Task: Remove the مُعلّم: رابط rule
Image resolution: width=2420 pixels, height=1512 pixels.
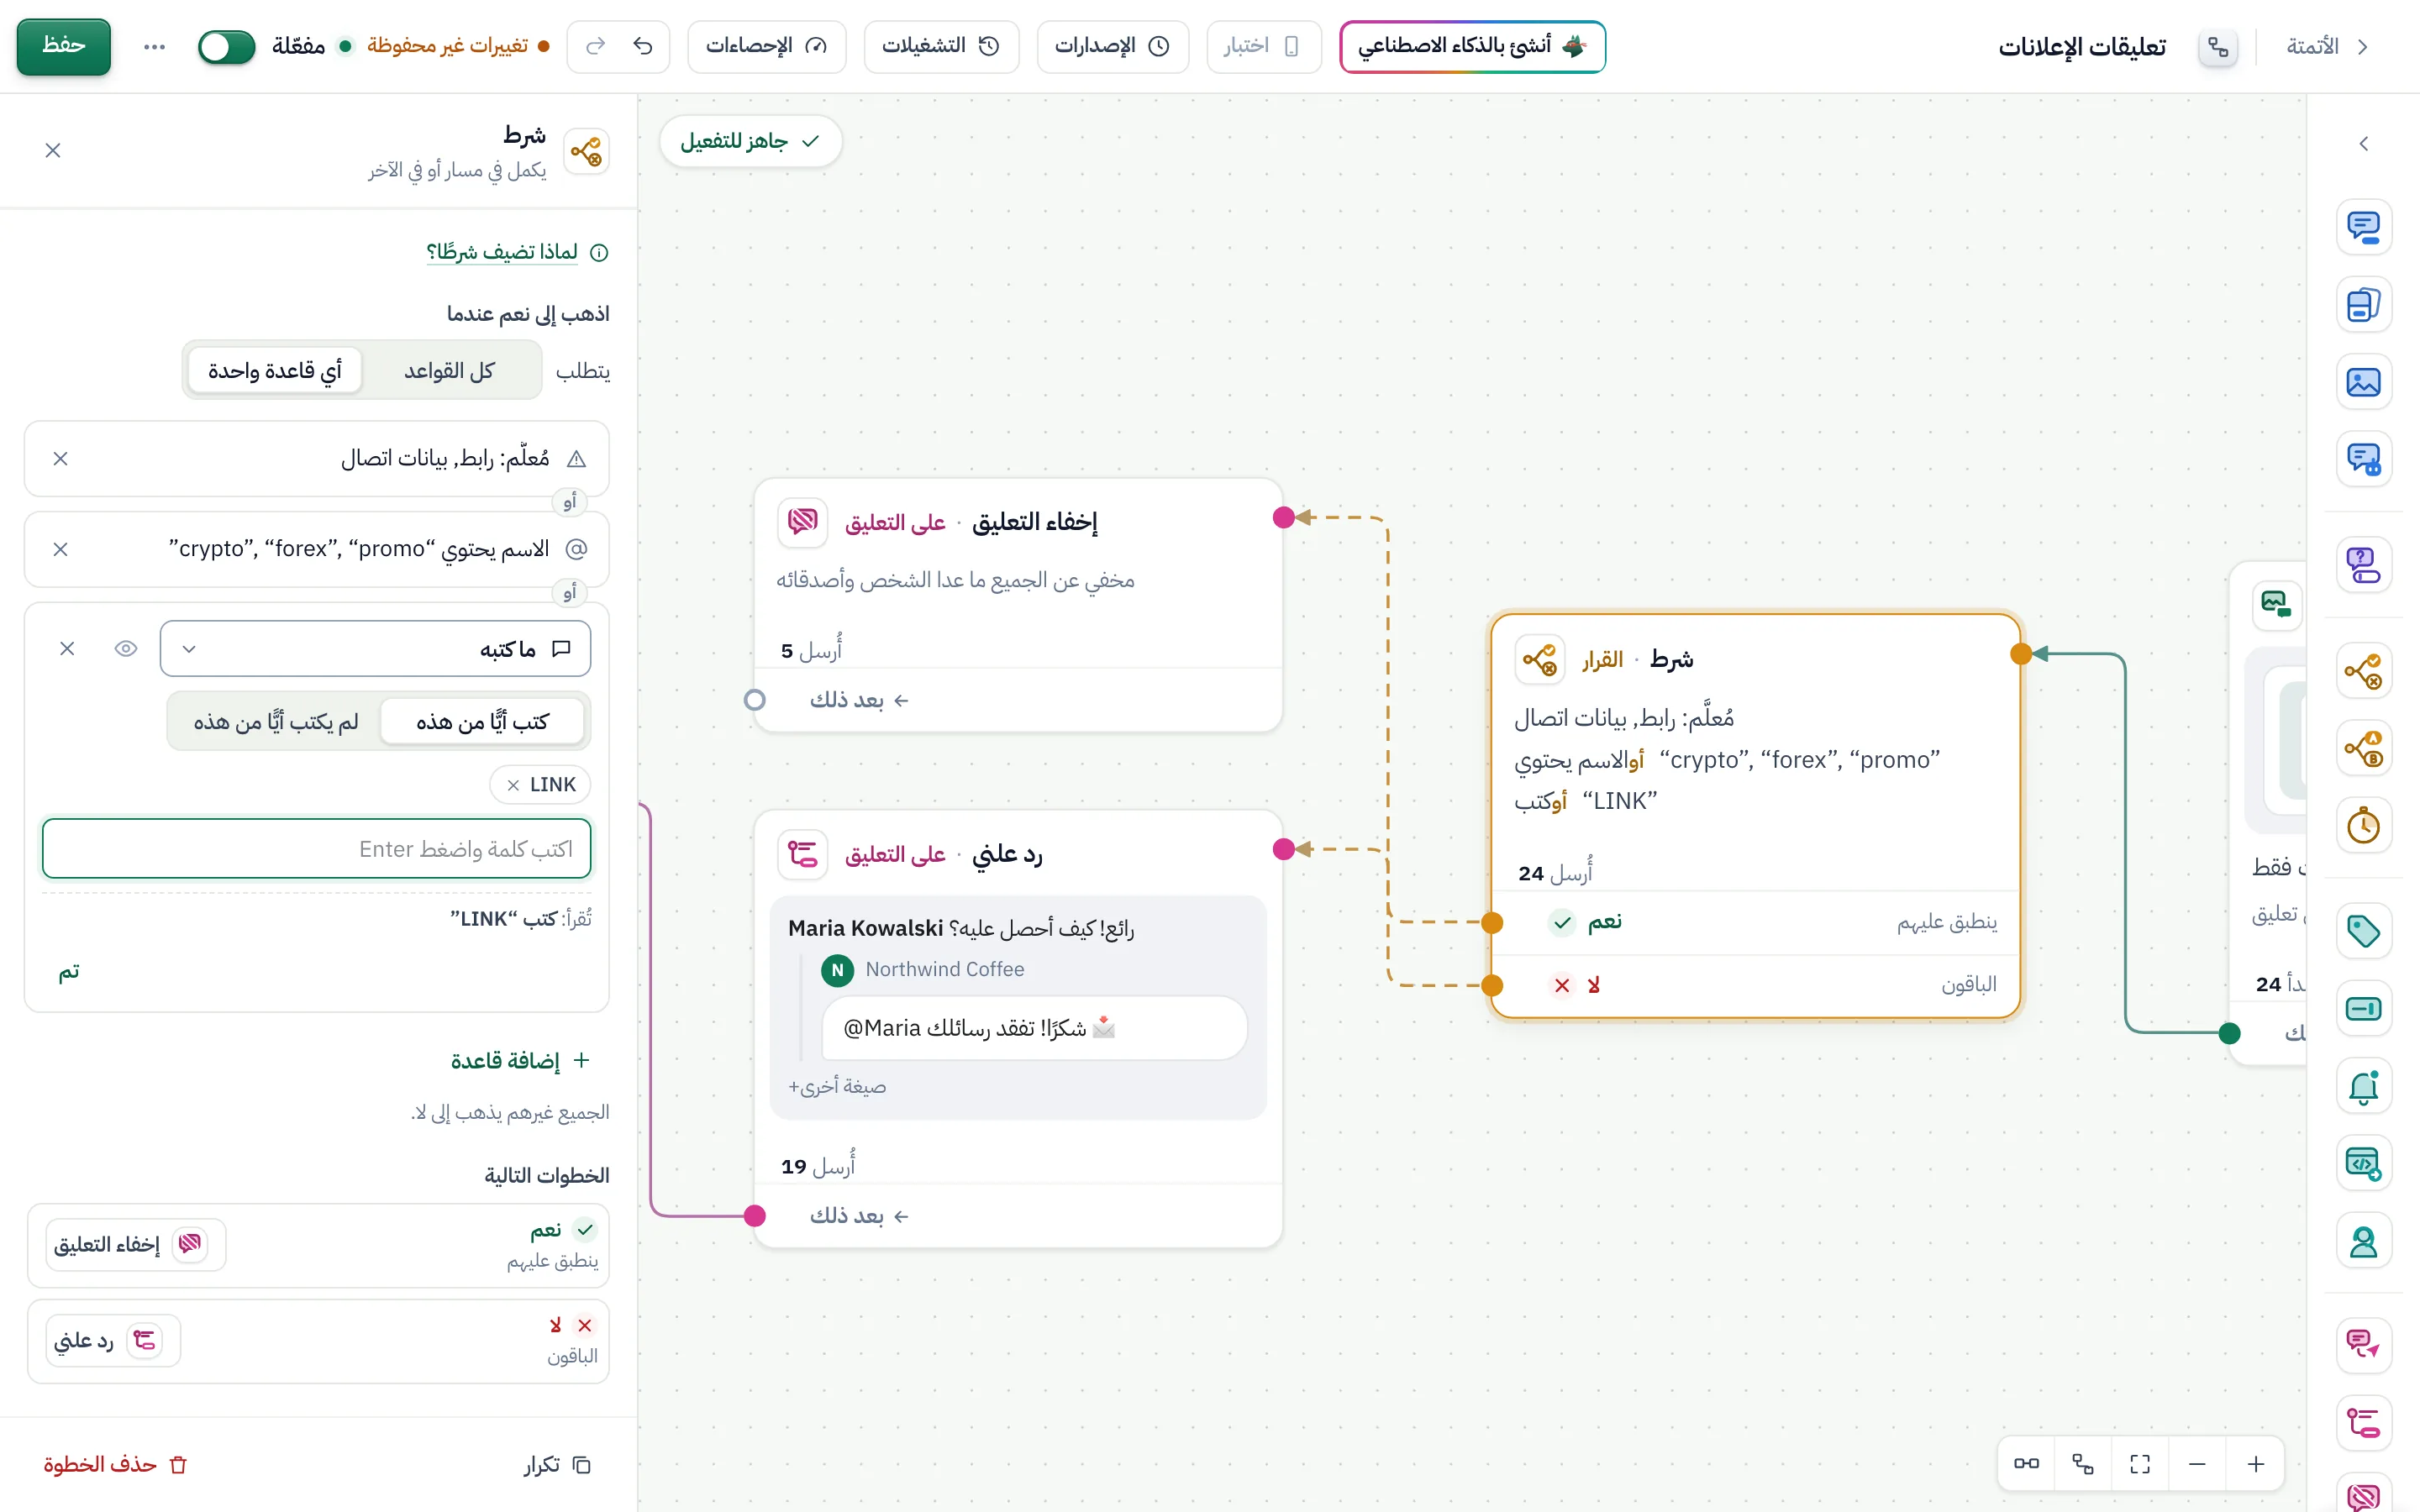Action: pos(60,458)
